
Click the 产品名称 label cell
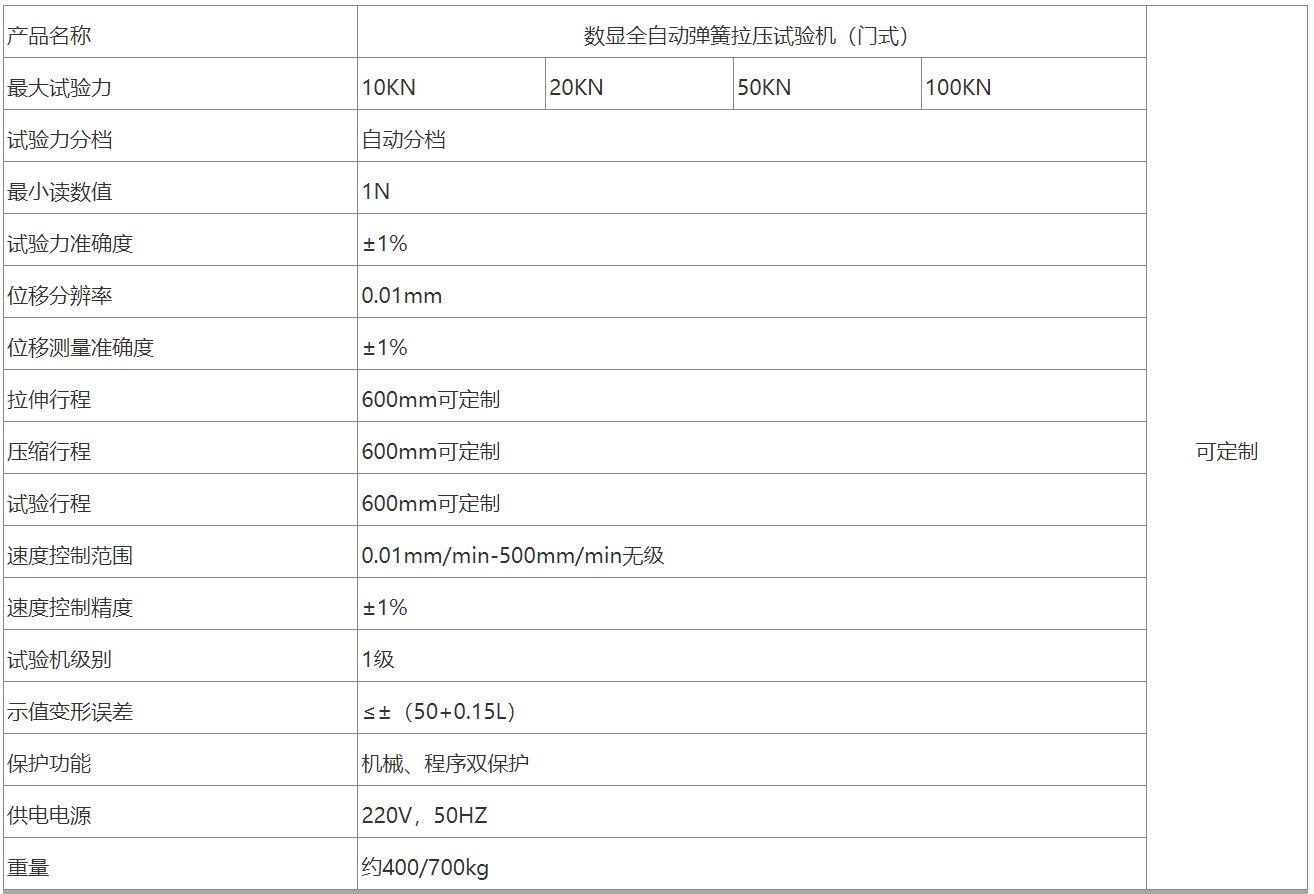(49, 36)
